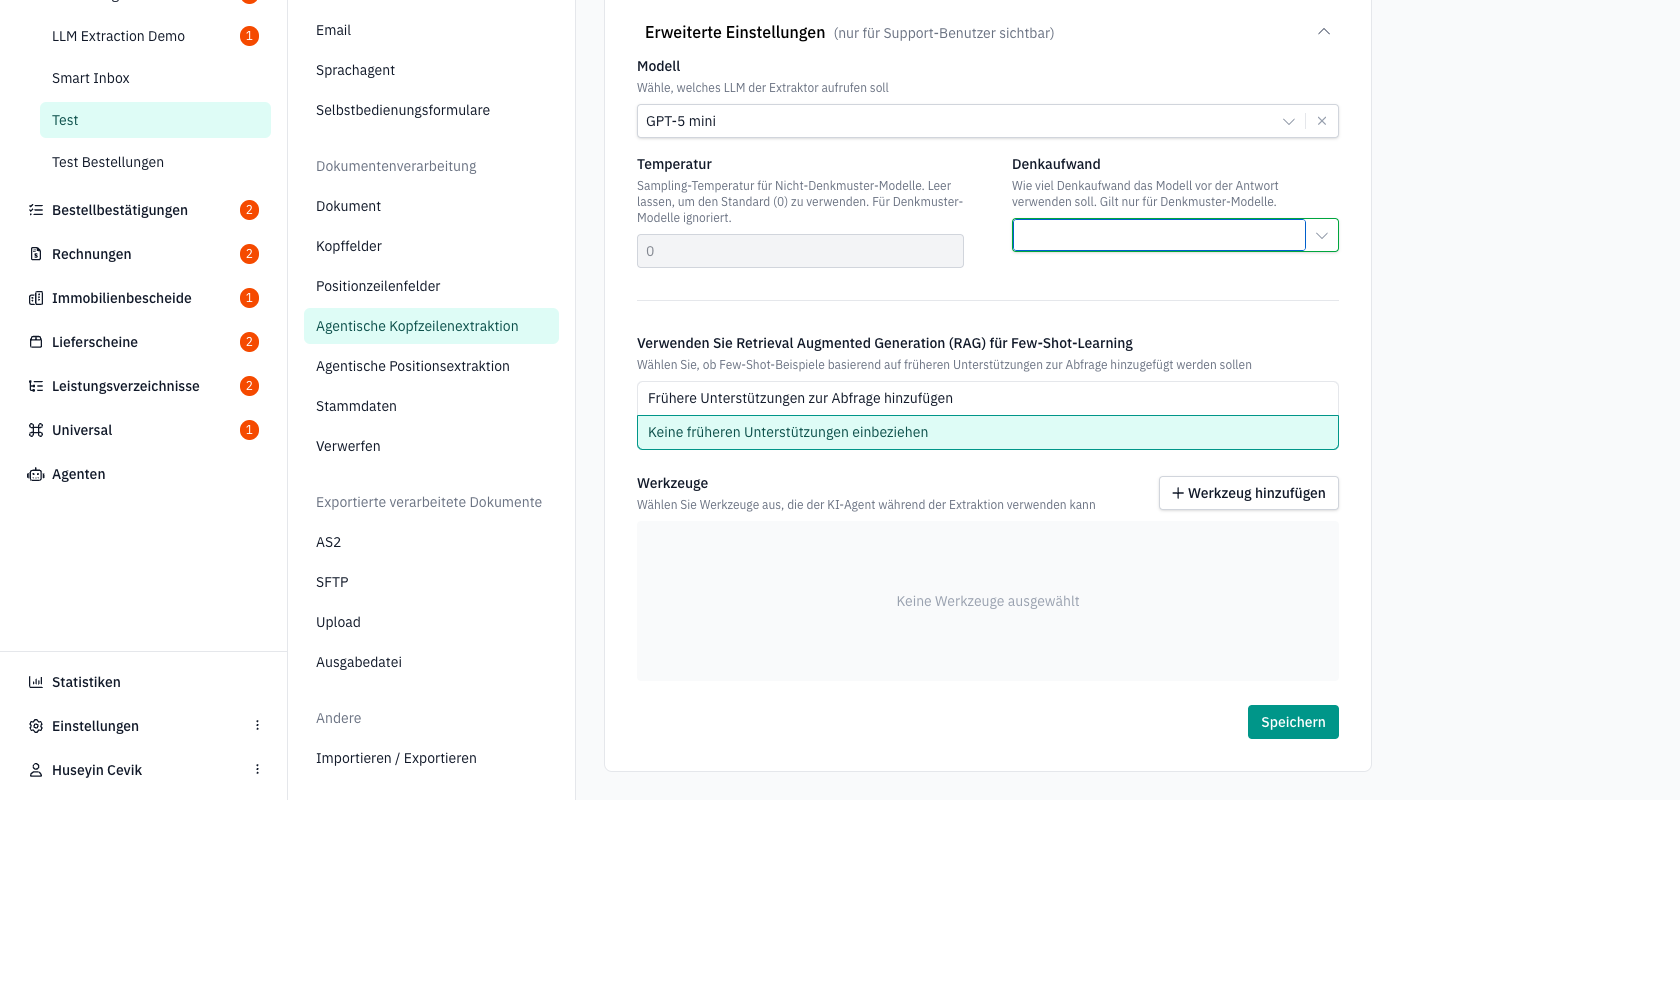Screen dimensions: 1680x1000
Task: Select Keine früheren Unterstützungen einbeziehen option
Action: point(988,432)
